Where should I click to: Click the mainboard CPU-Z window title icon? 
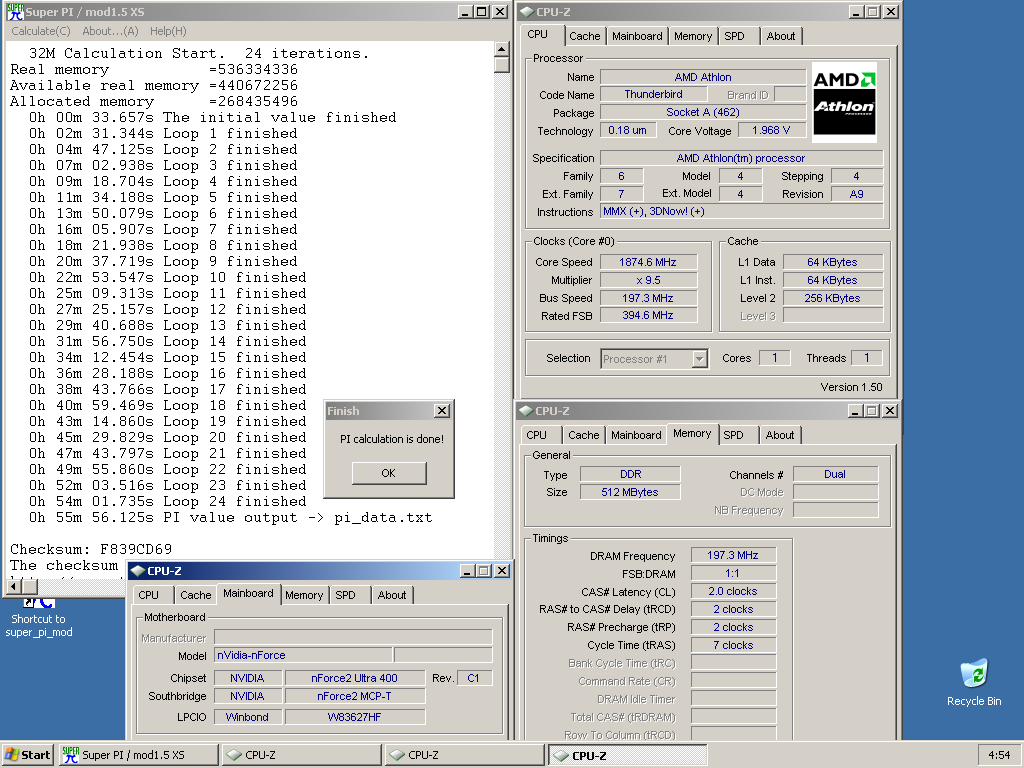tap(138, 571)
